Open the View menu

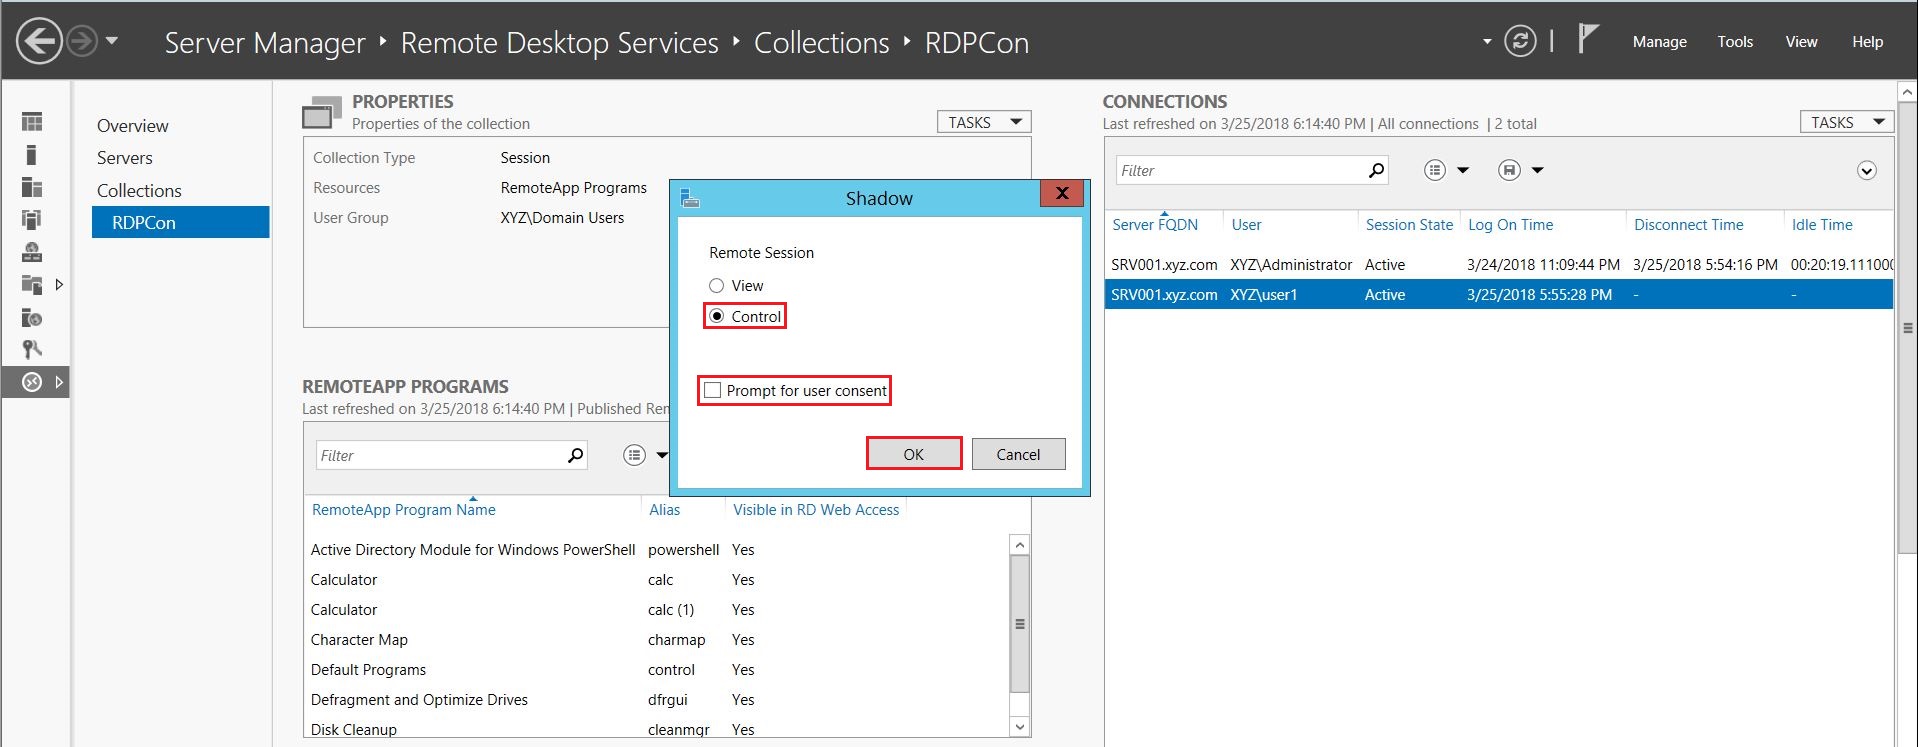click(1801, 42)
